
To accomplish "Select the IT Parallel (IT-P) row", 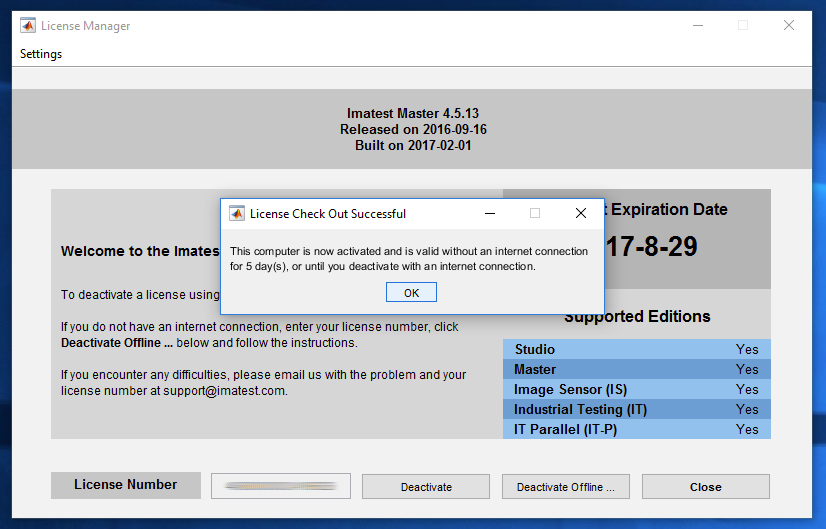I will [636, 429].
